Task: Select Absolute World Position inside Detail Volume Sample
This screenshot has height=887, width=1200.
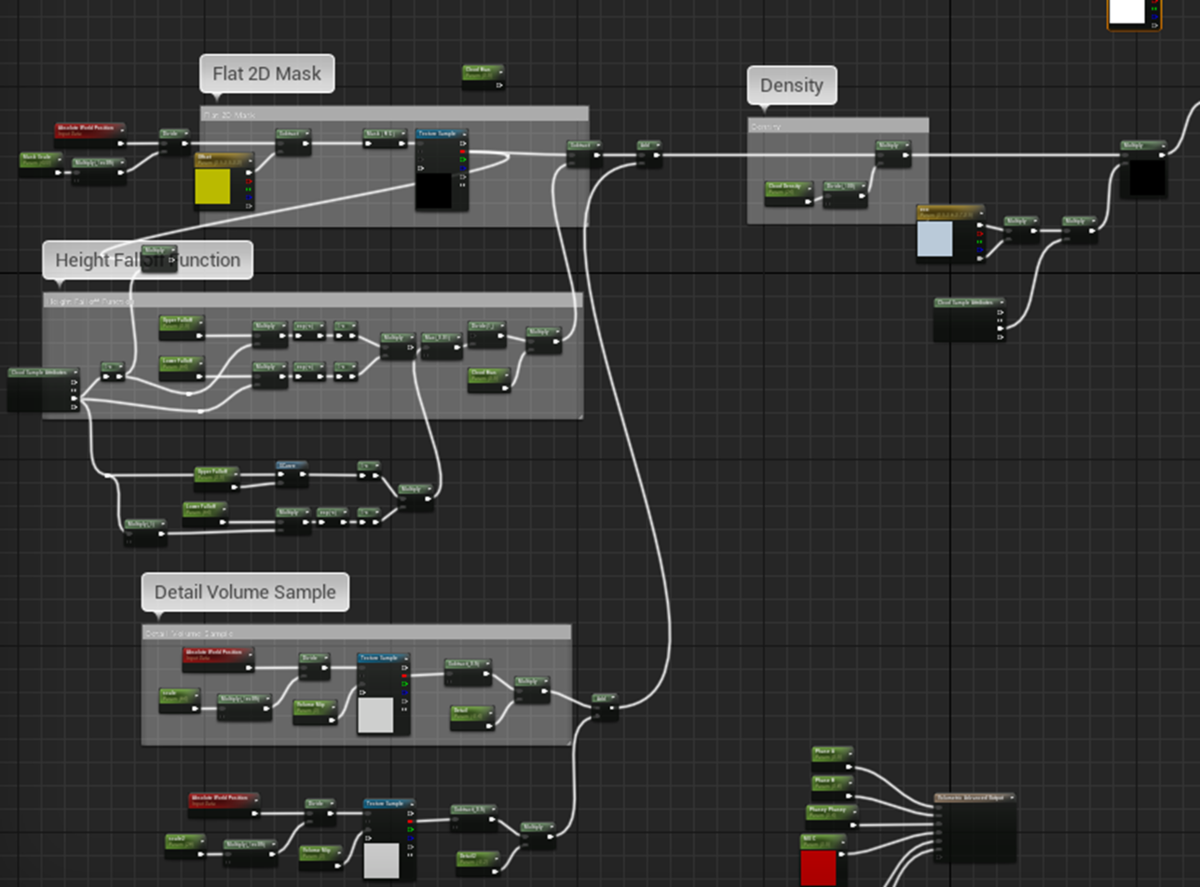Action: point(218,659)
